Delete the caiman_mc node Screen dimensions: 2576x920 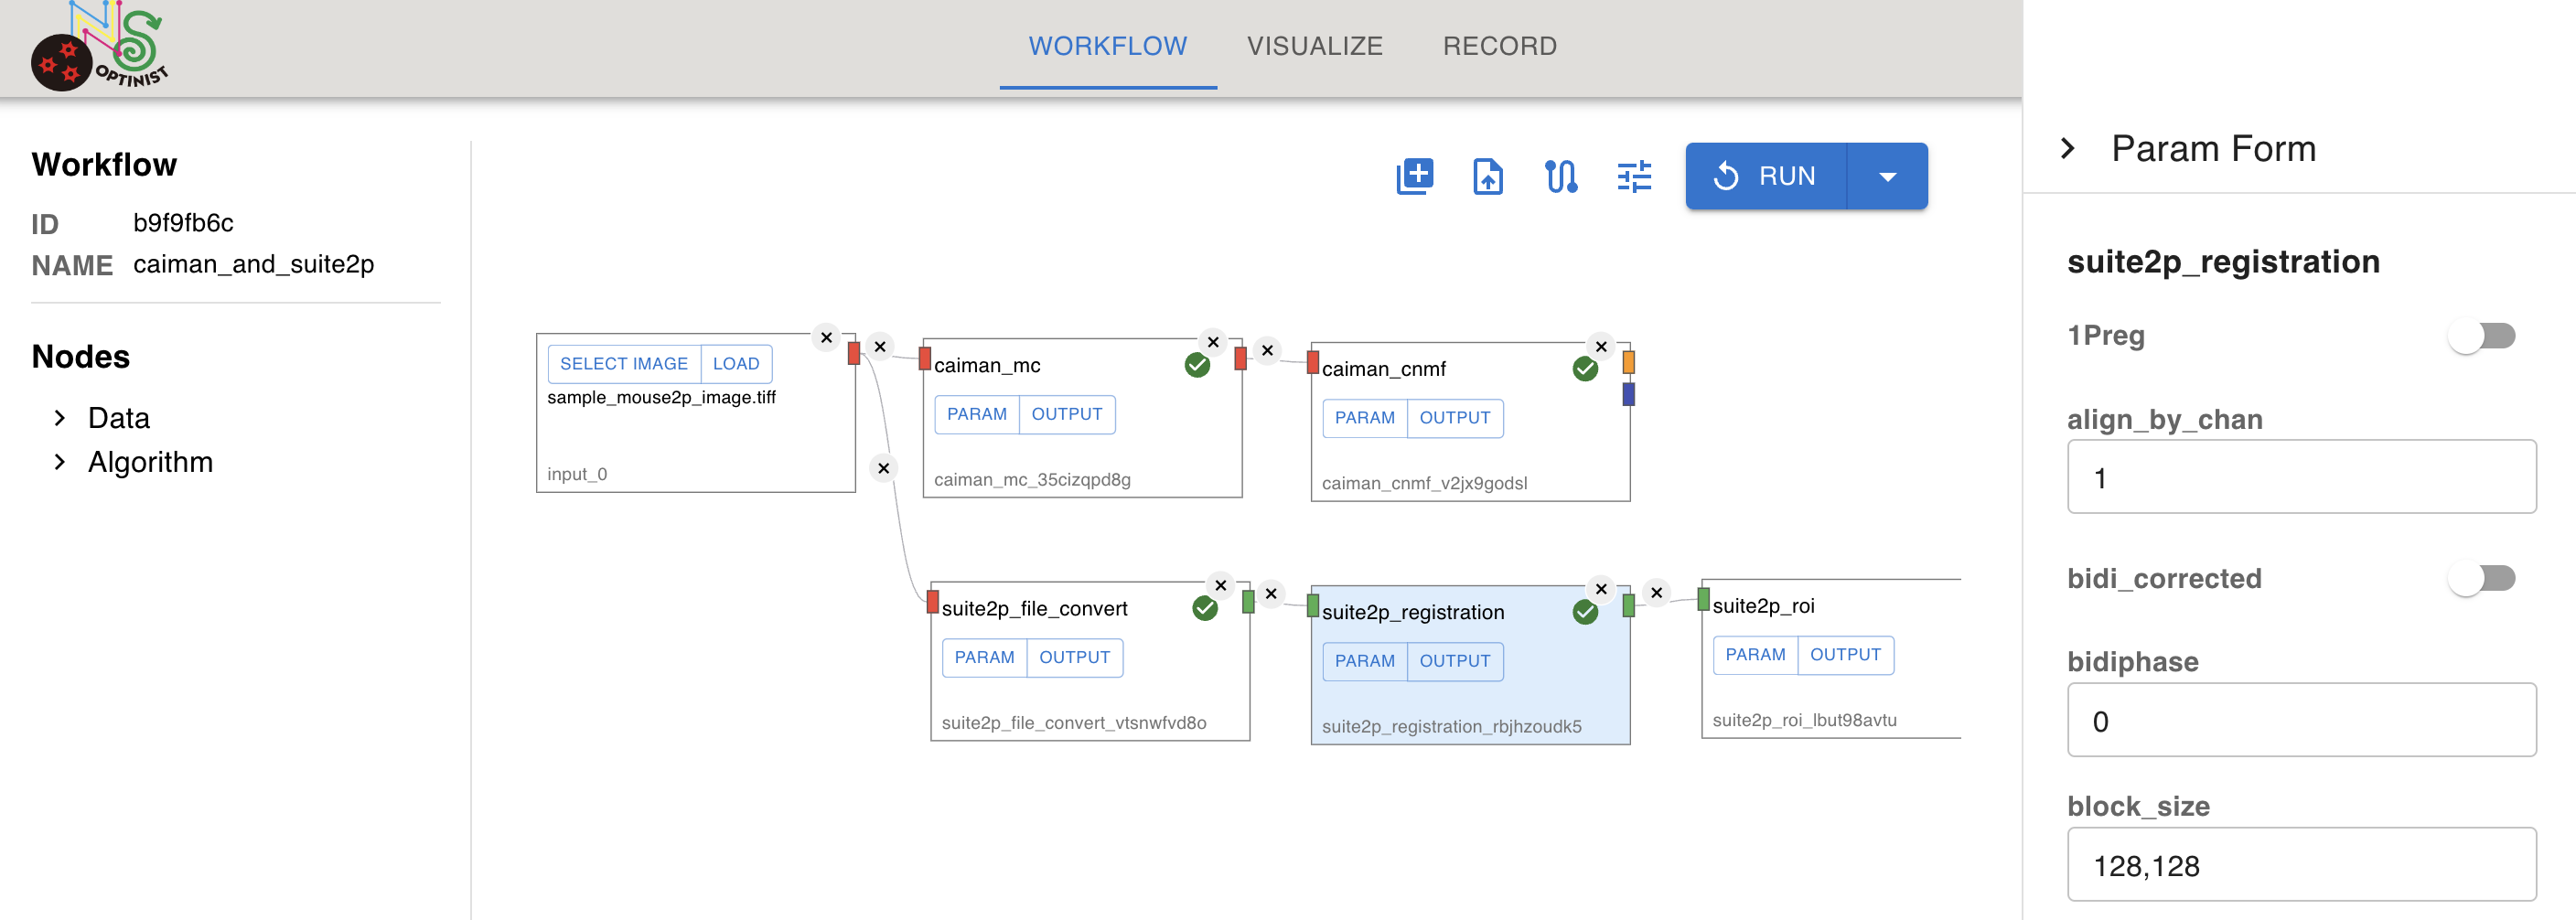click(x=1213, y=342)
